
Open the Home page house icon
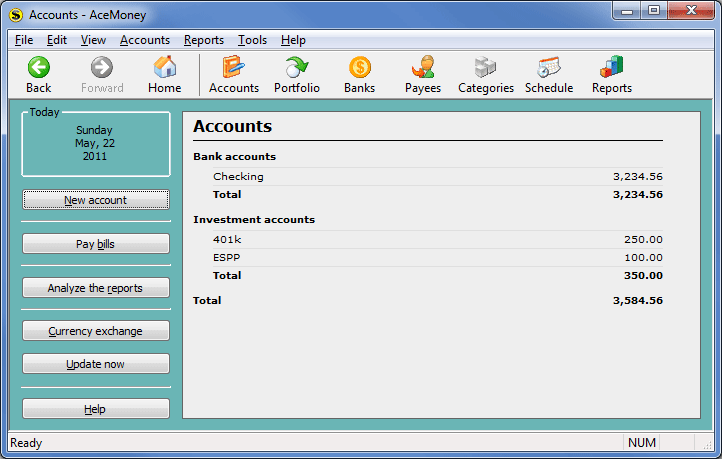tap(164, 67)
